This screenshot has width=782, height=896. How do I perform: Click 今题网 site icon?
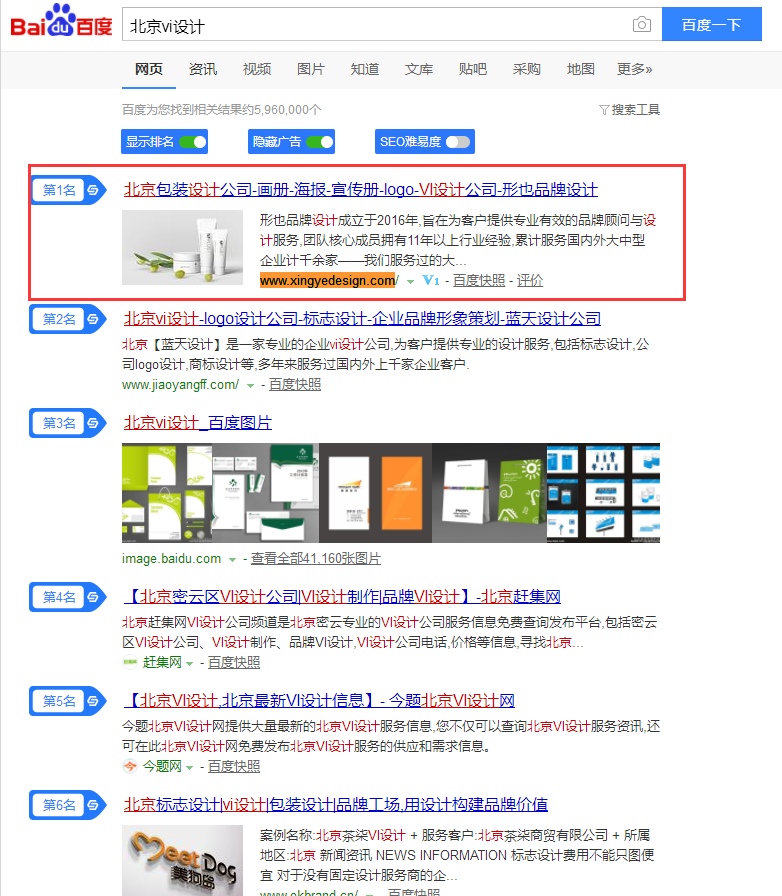[x=130, y=766]
